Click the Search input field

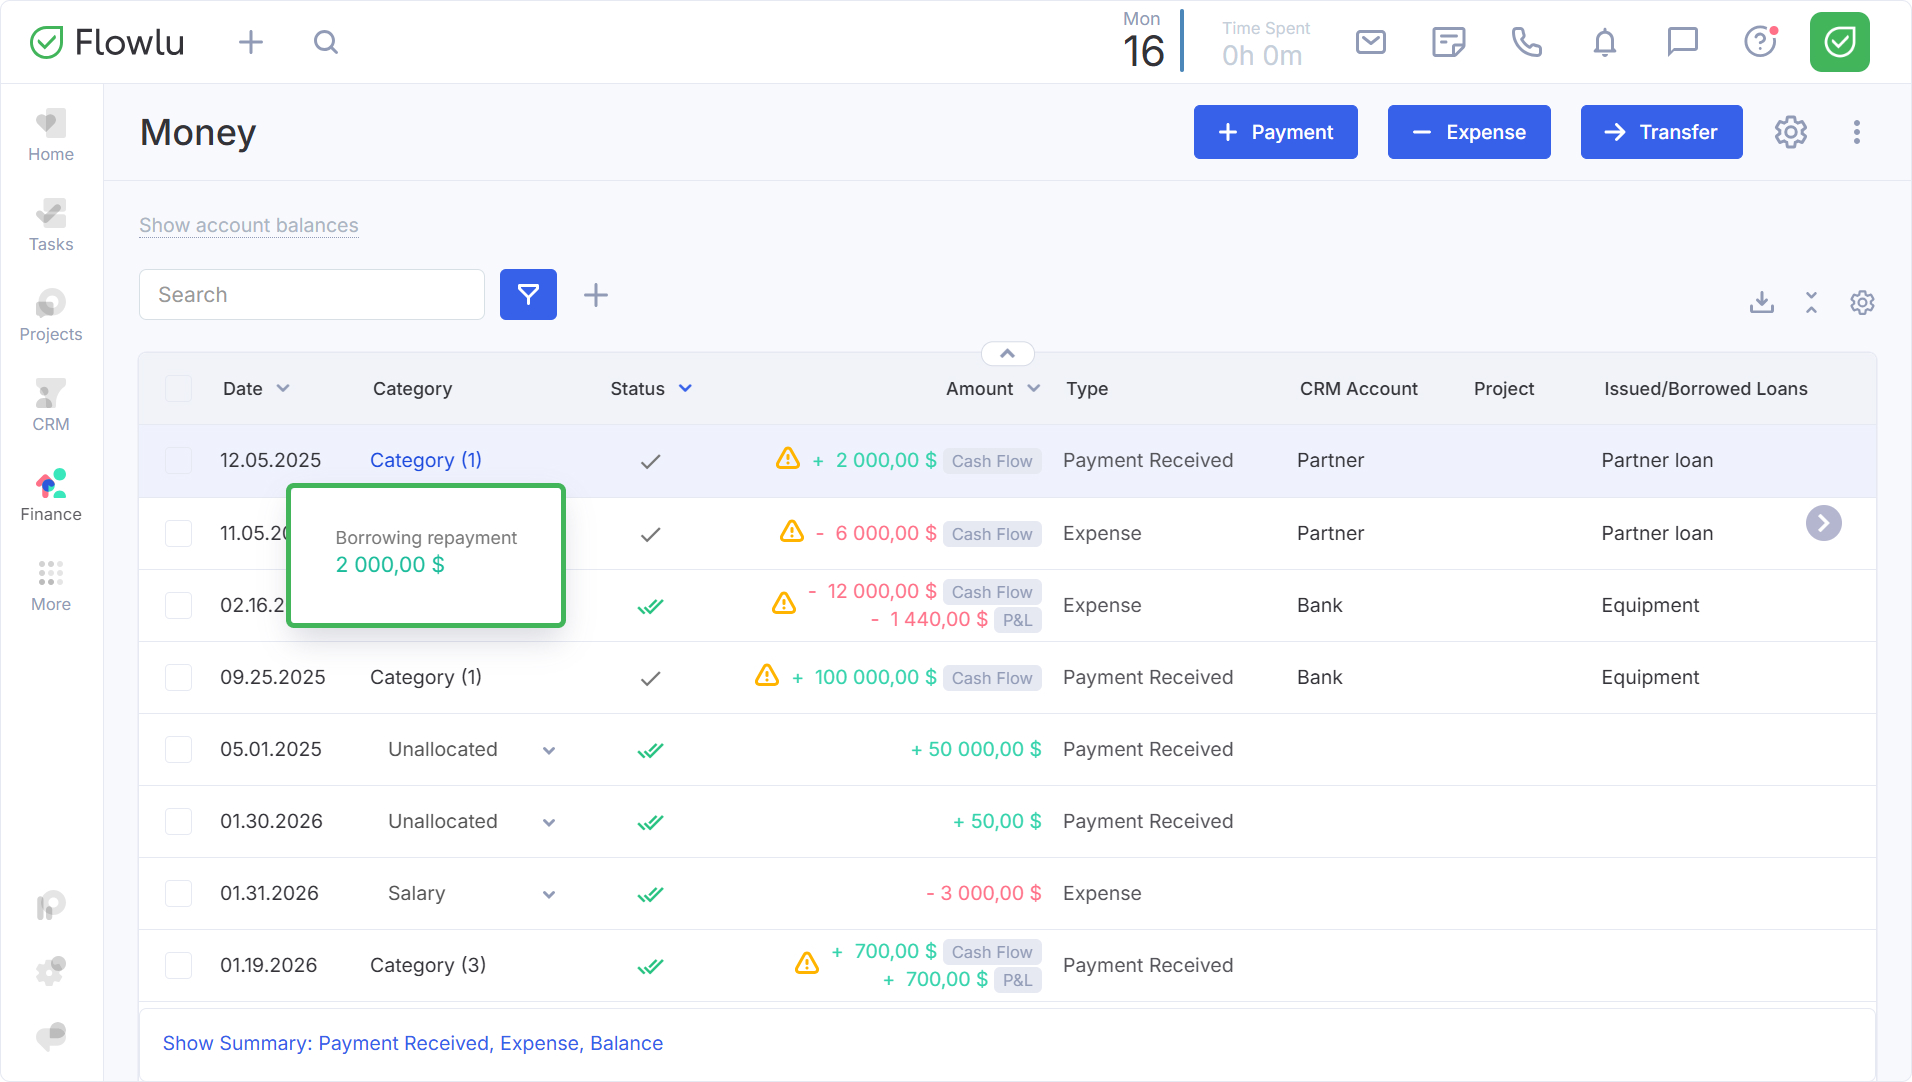[x=312, y=295]
